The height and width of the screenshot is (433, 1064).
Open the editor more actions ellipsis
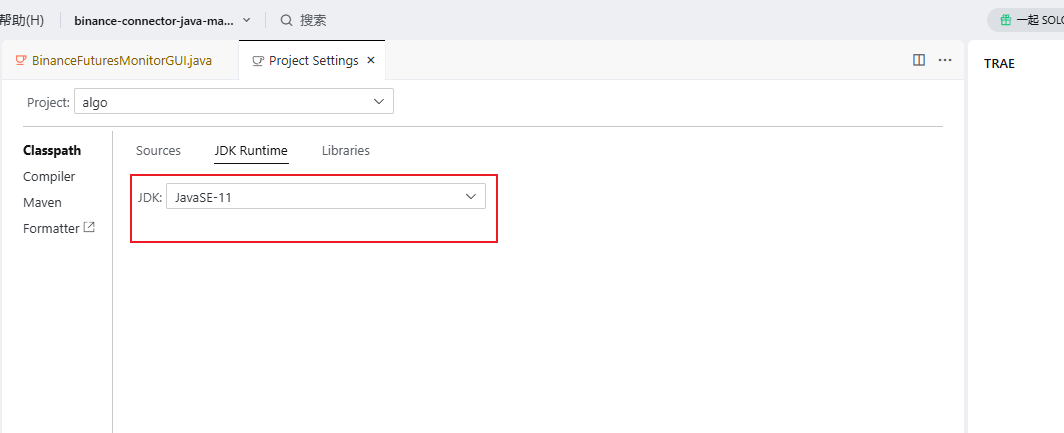pos(945,60)
